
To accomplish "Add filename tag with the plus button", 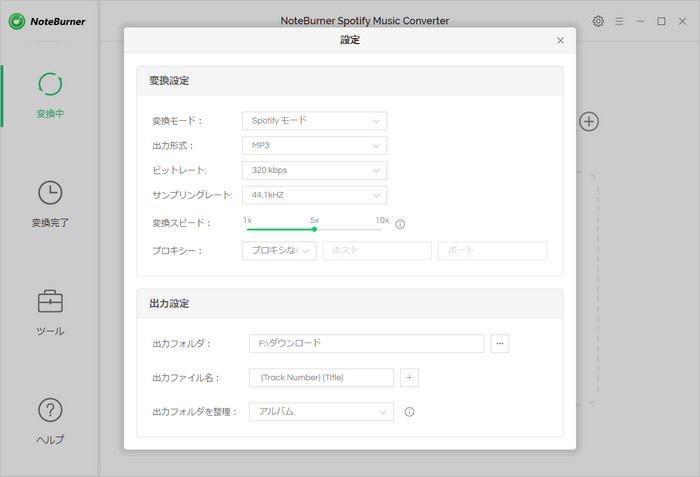I will (409, 377).
